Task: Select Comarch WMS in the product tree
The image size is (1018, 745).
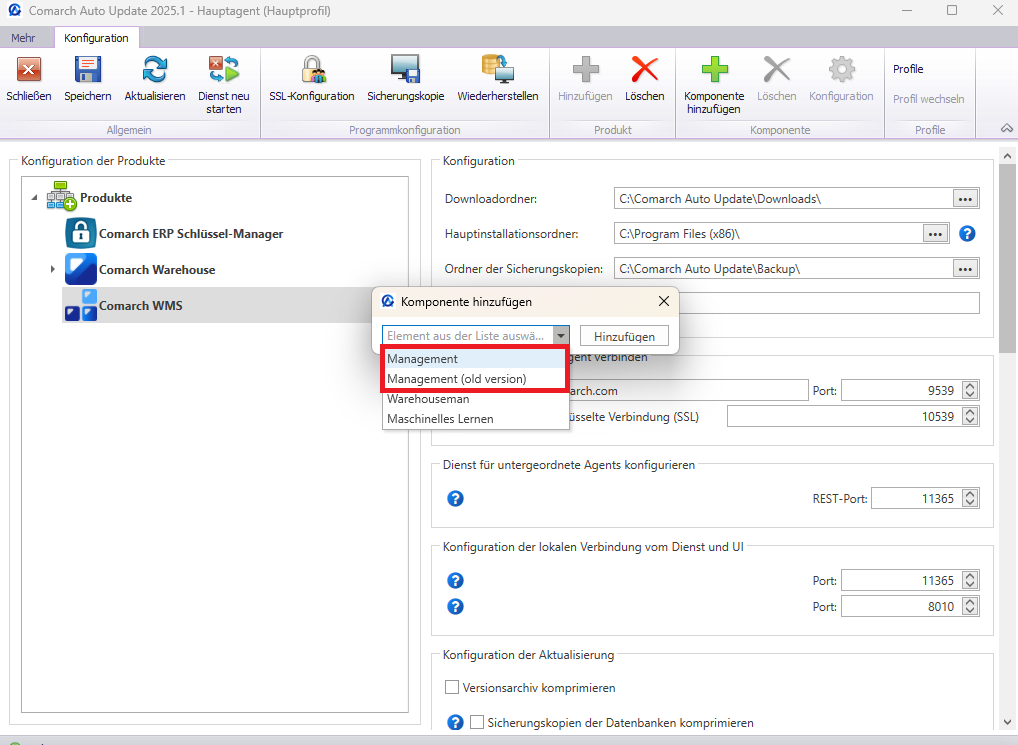Action: [141, 306]
